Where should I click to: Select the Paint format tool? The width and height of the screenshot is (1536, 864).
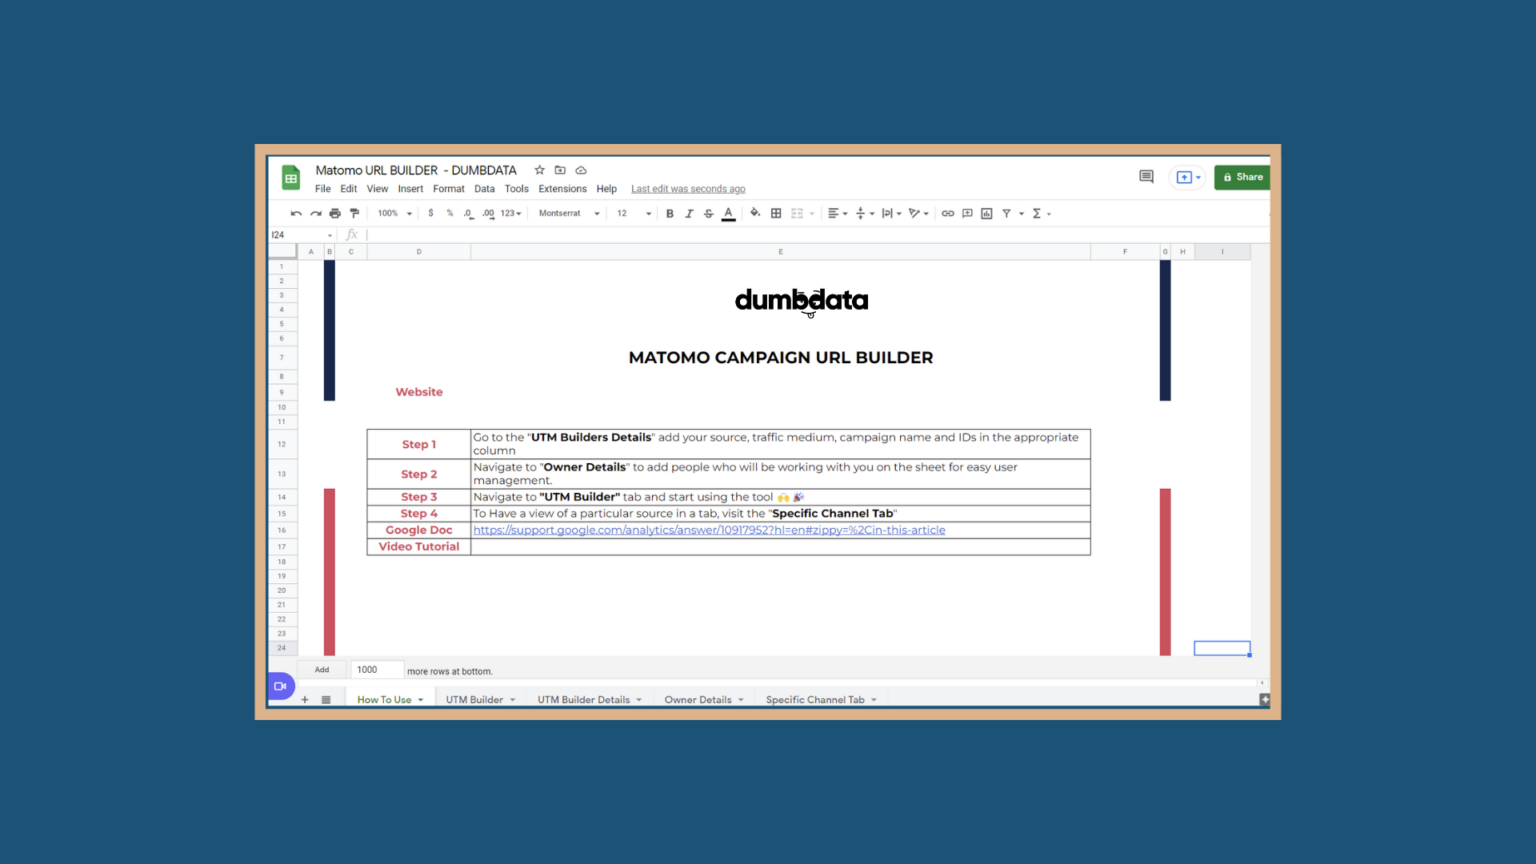[x=354, y=213]
